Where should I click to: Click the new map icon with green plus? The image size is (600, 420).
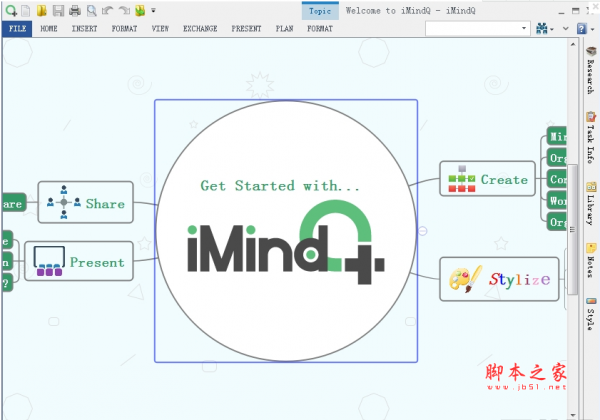pos(11,11)
